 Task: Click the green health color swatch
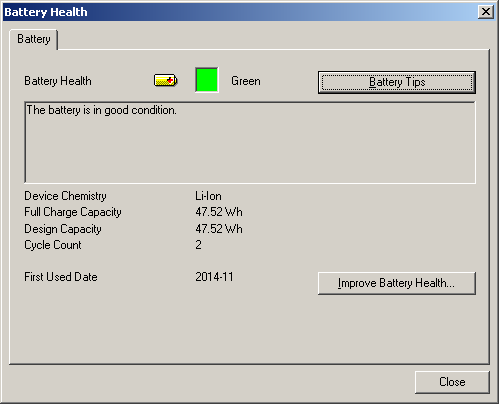[207, 80]
